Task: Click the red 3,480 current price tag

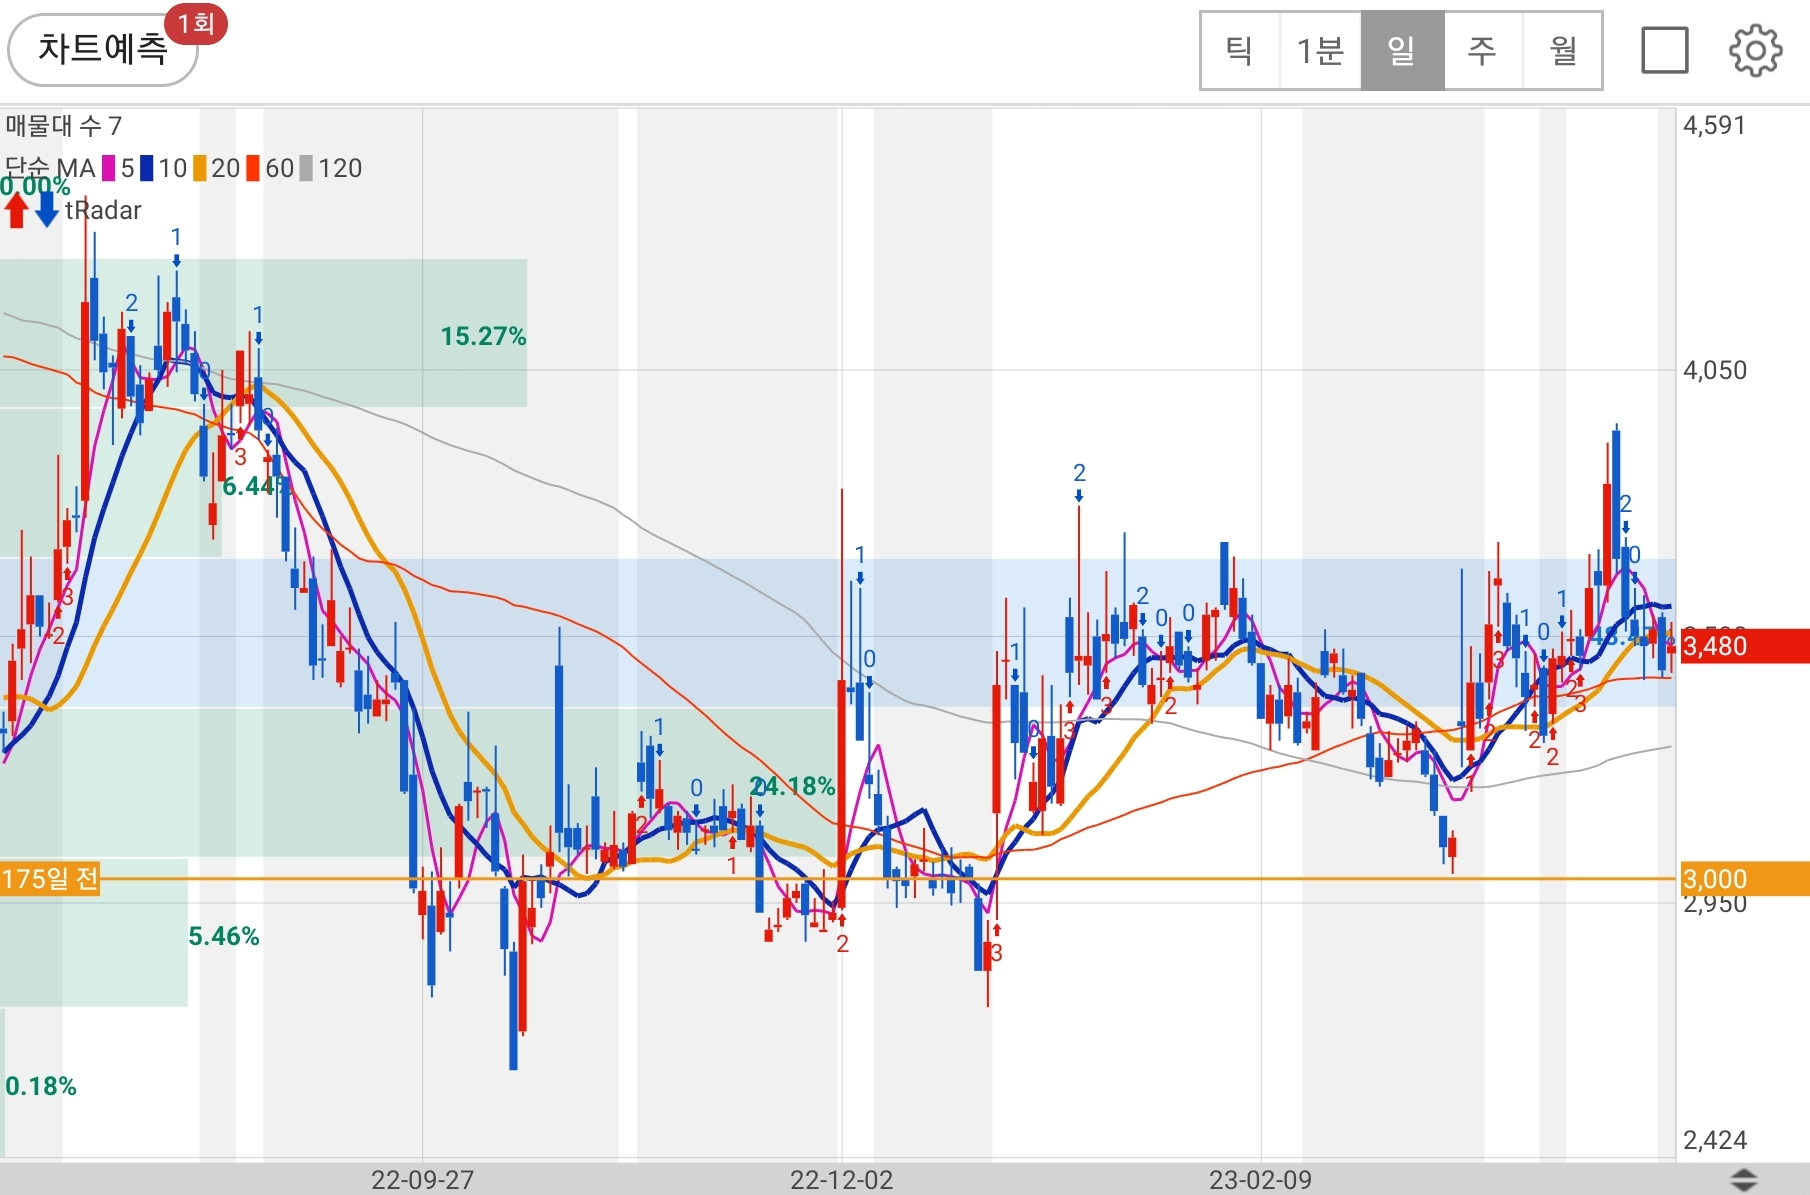Action: (1745, 646)
